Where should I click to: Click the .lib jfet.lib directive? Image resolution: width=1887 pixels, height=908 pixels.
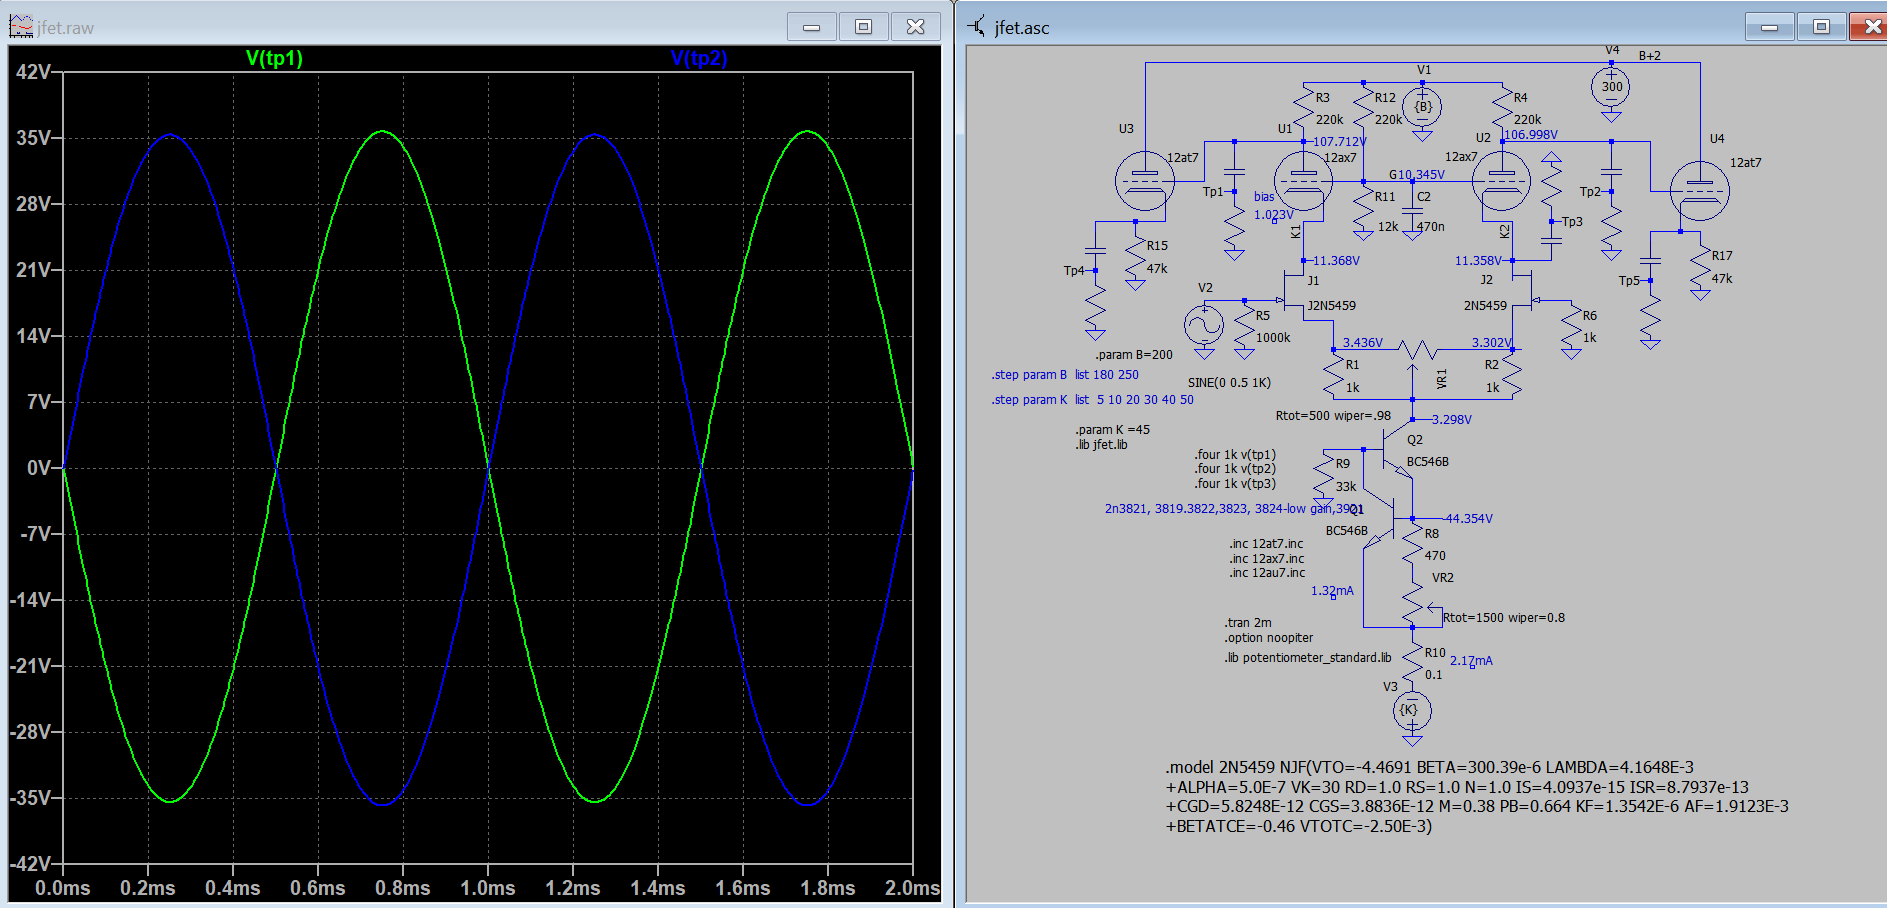click(x=1101, y=445)
